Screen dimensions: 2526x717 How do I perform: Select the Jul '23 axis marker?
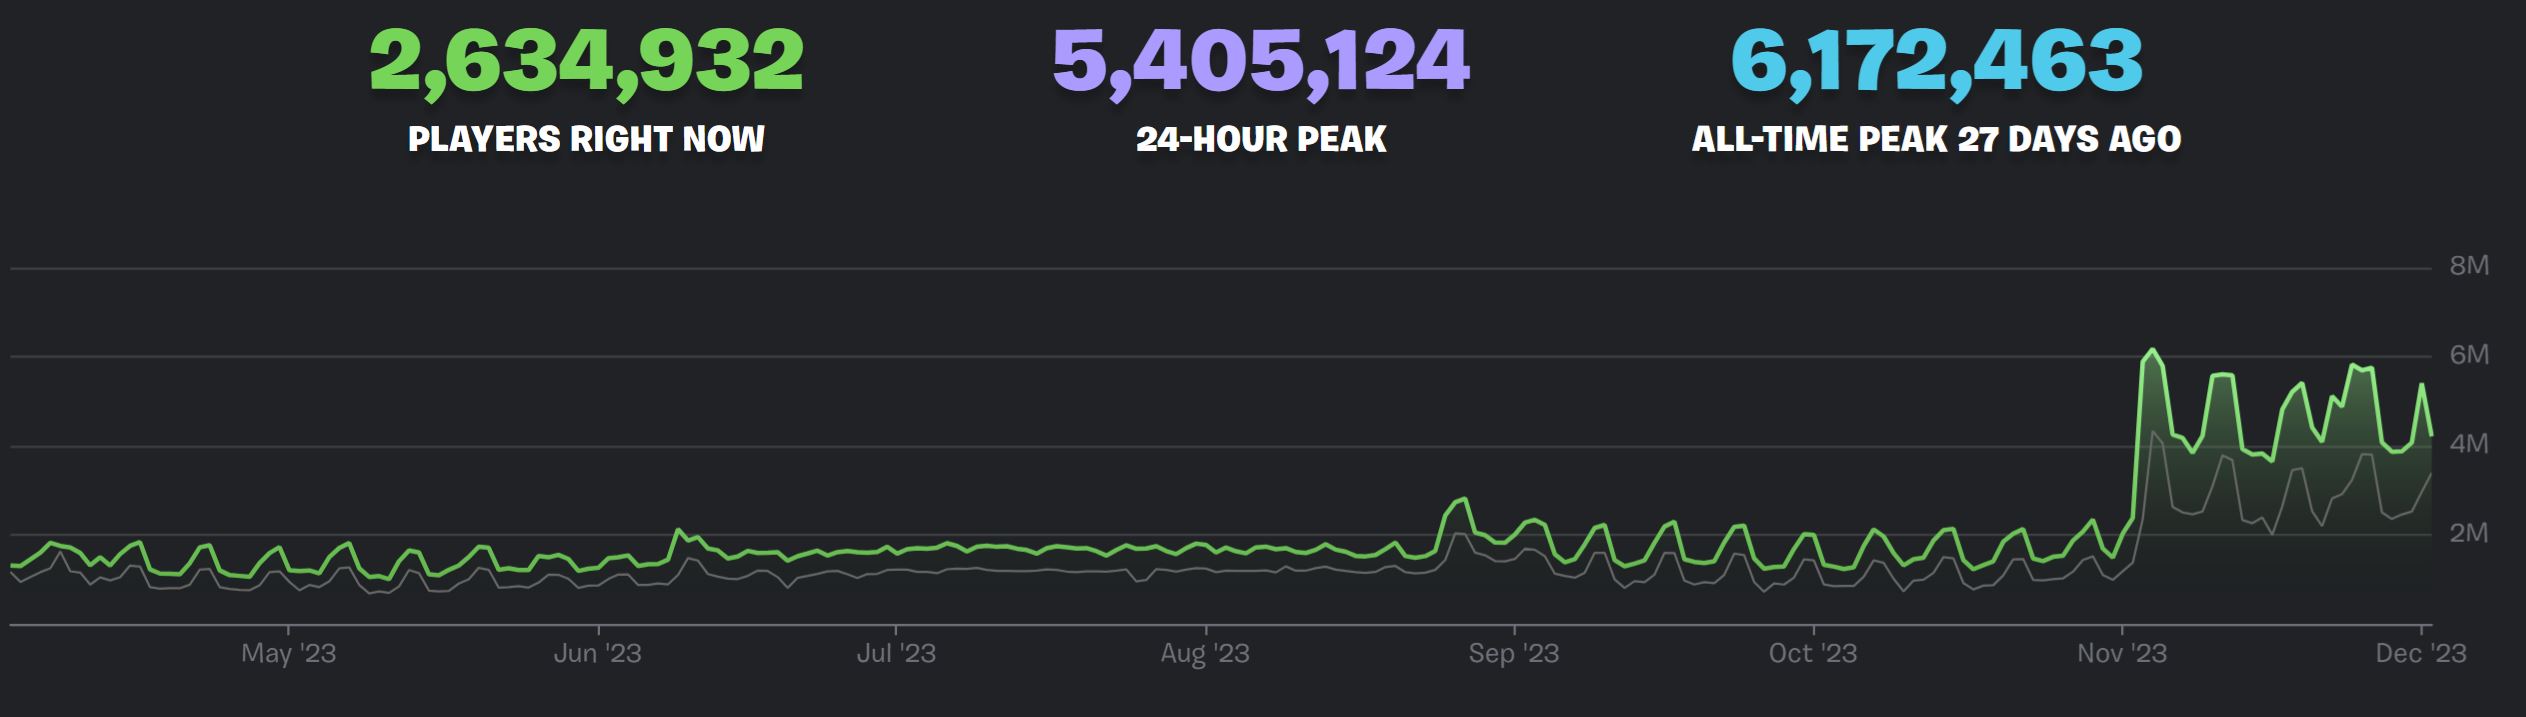(x=896, y=654)
